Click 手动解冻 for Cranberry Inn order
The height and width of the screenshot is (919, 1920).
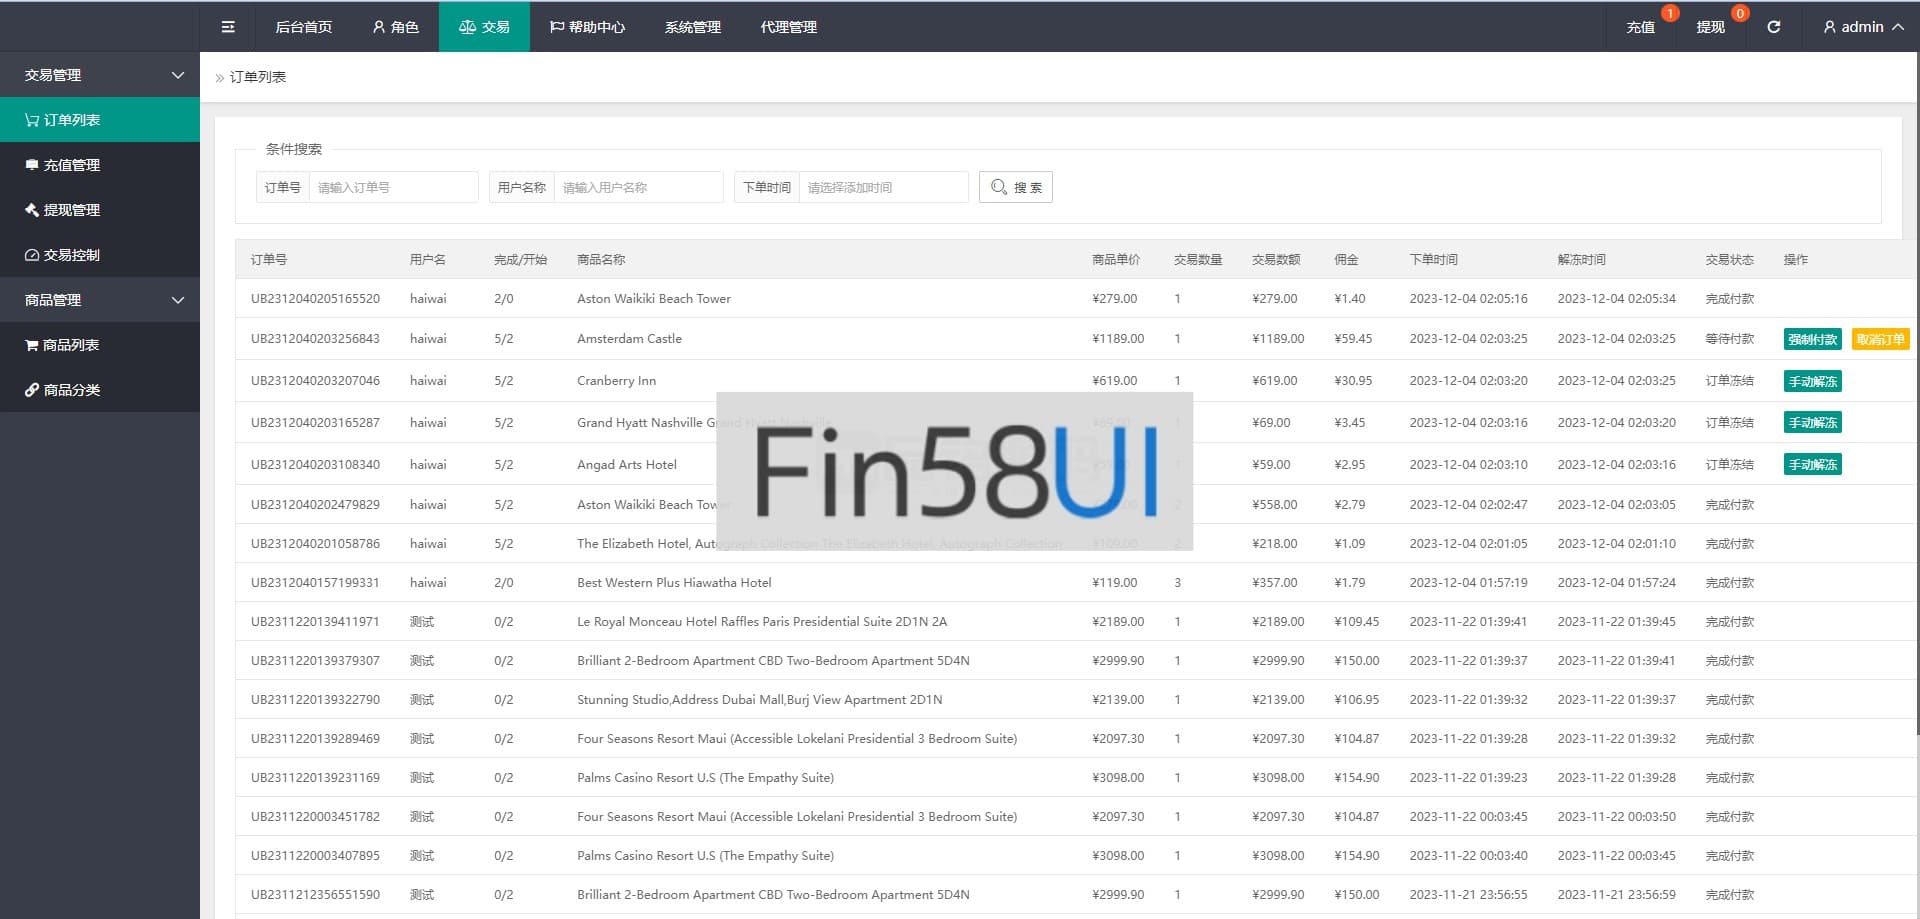coord(1812,381)
